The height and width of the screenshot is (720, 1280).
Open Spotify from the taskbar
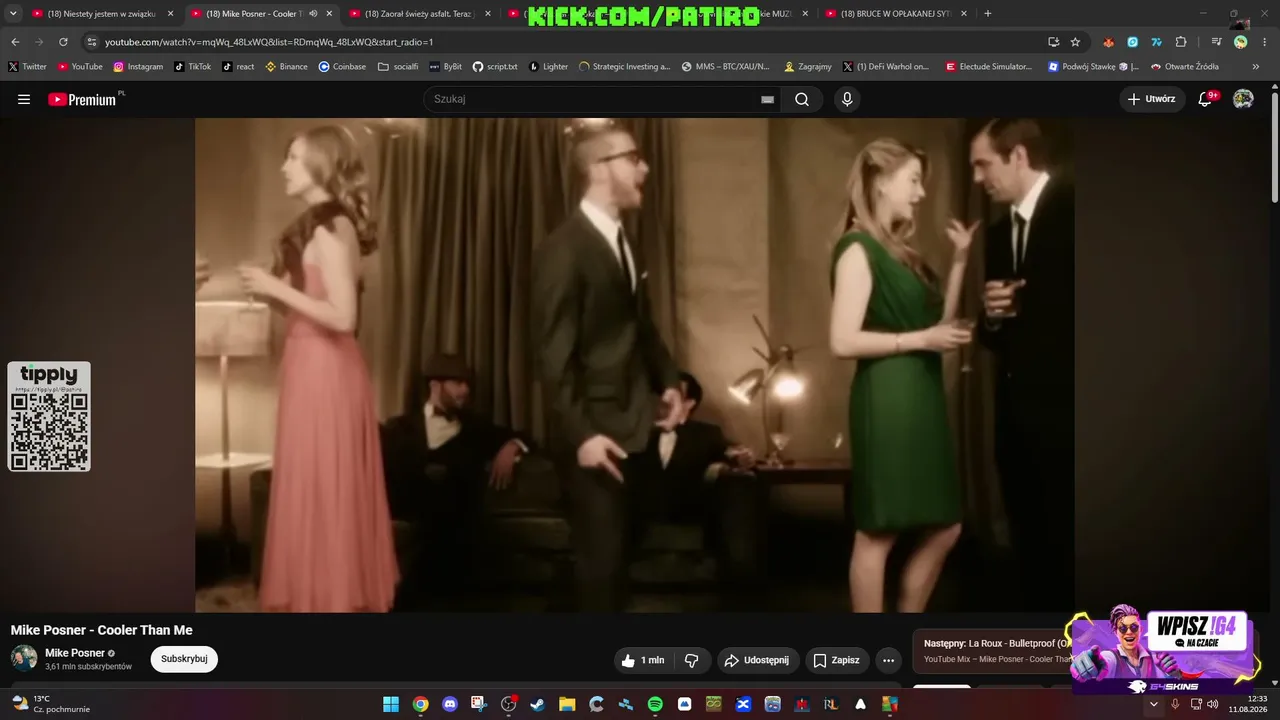[655, 704]
